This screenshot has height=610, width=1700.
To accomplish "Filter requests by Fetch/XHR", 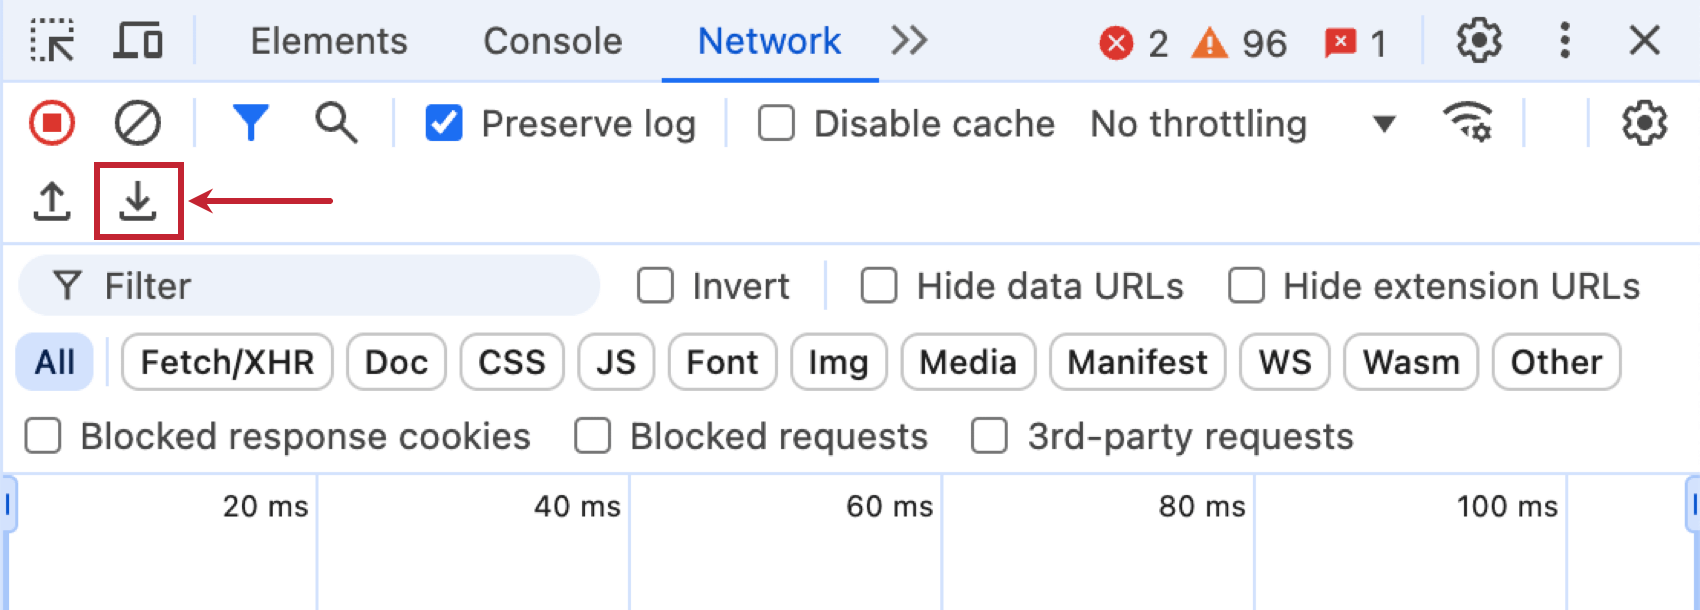I will (x=226, y=362).
